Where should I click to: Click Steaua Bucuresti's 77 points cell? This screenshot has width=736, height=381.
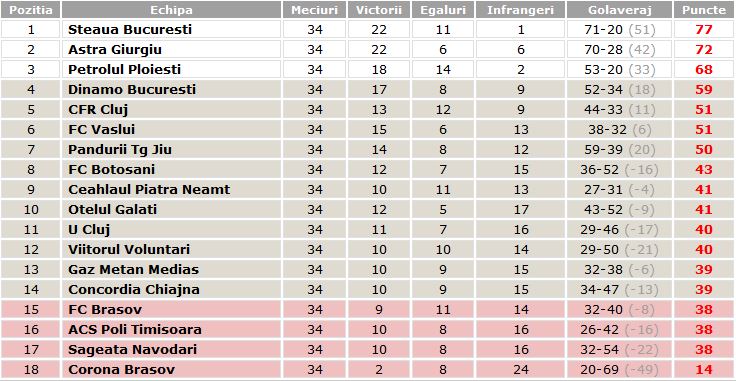point(704,30)
